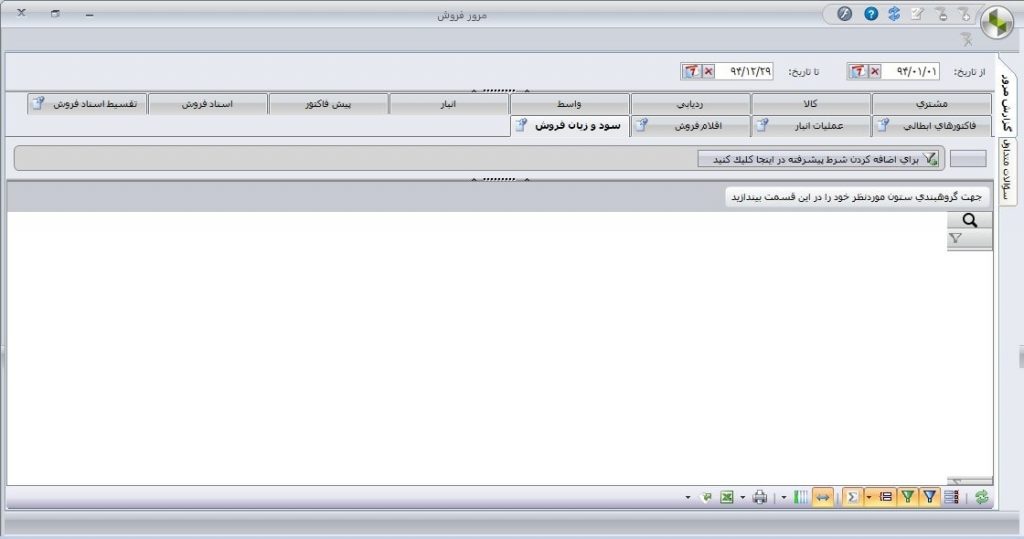Click the end date input field

coord(748,71)
